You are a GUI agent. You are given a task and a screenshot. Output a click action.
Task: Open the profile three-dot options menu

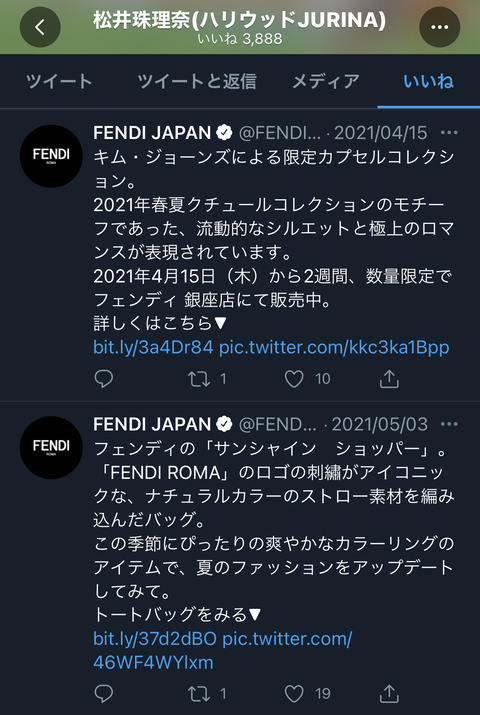click(x=439, y=27)
